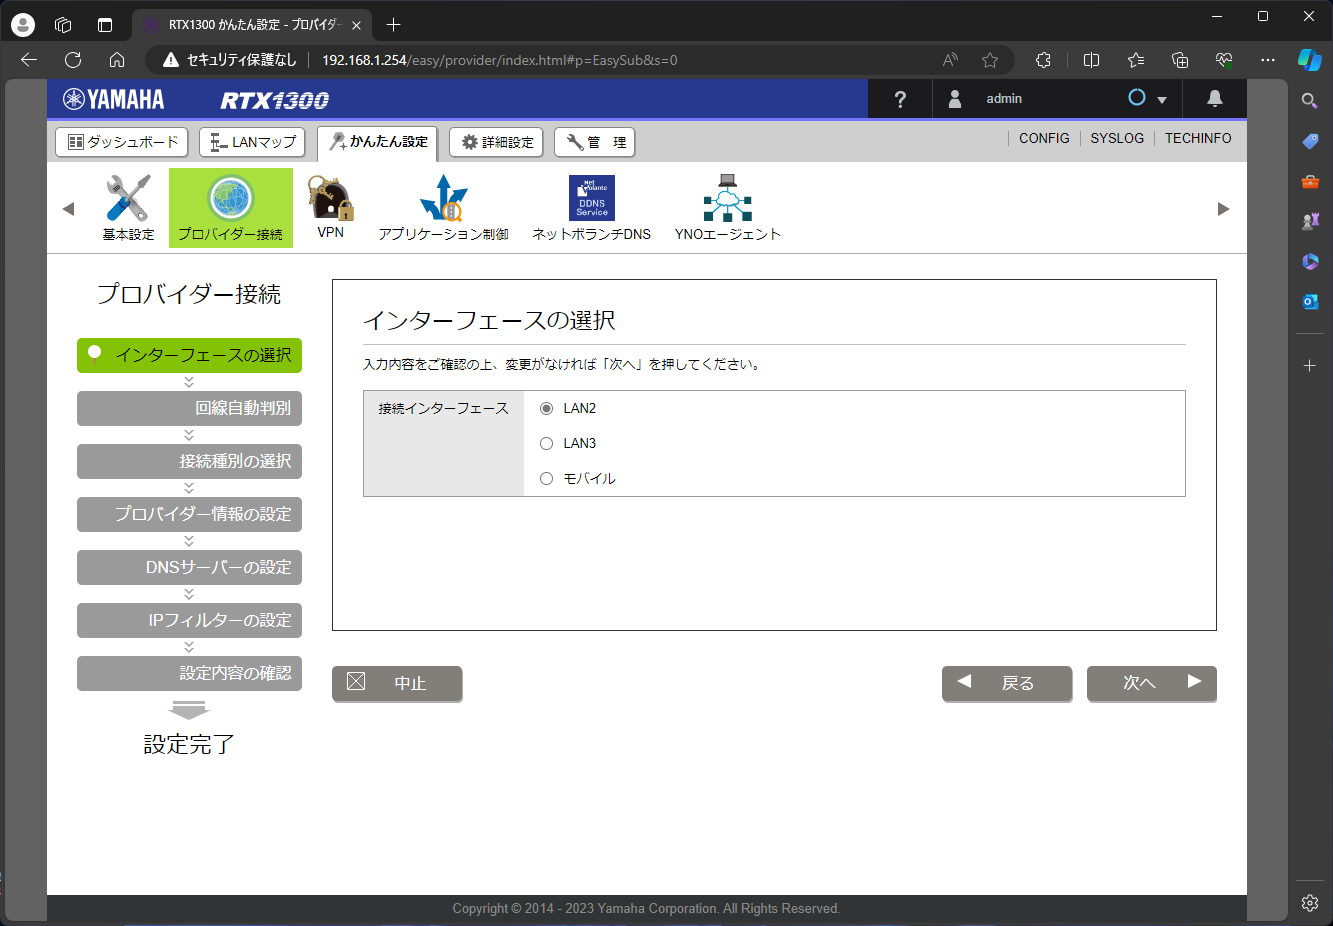Click the 設定完了 label

pyautogui.click(x=189, y=744)
